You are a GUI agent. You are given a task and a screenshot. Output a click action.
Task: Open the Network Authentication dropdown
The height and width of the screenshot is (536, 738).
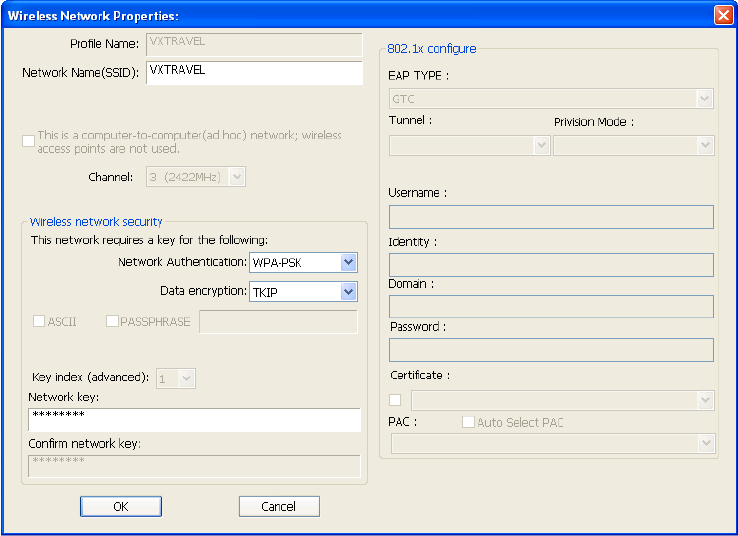click(x=348, y=262)
